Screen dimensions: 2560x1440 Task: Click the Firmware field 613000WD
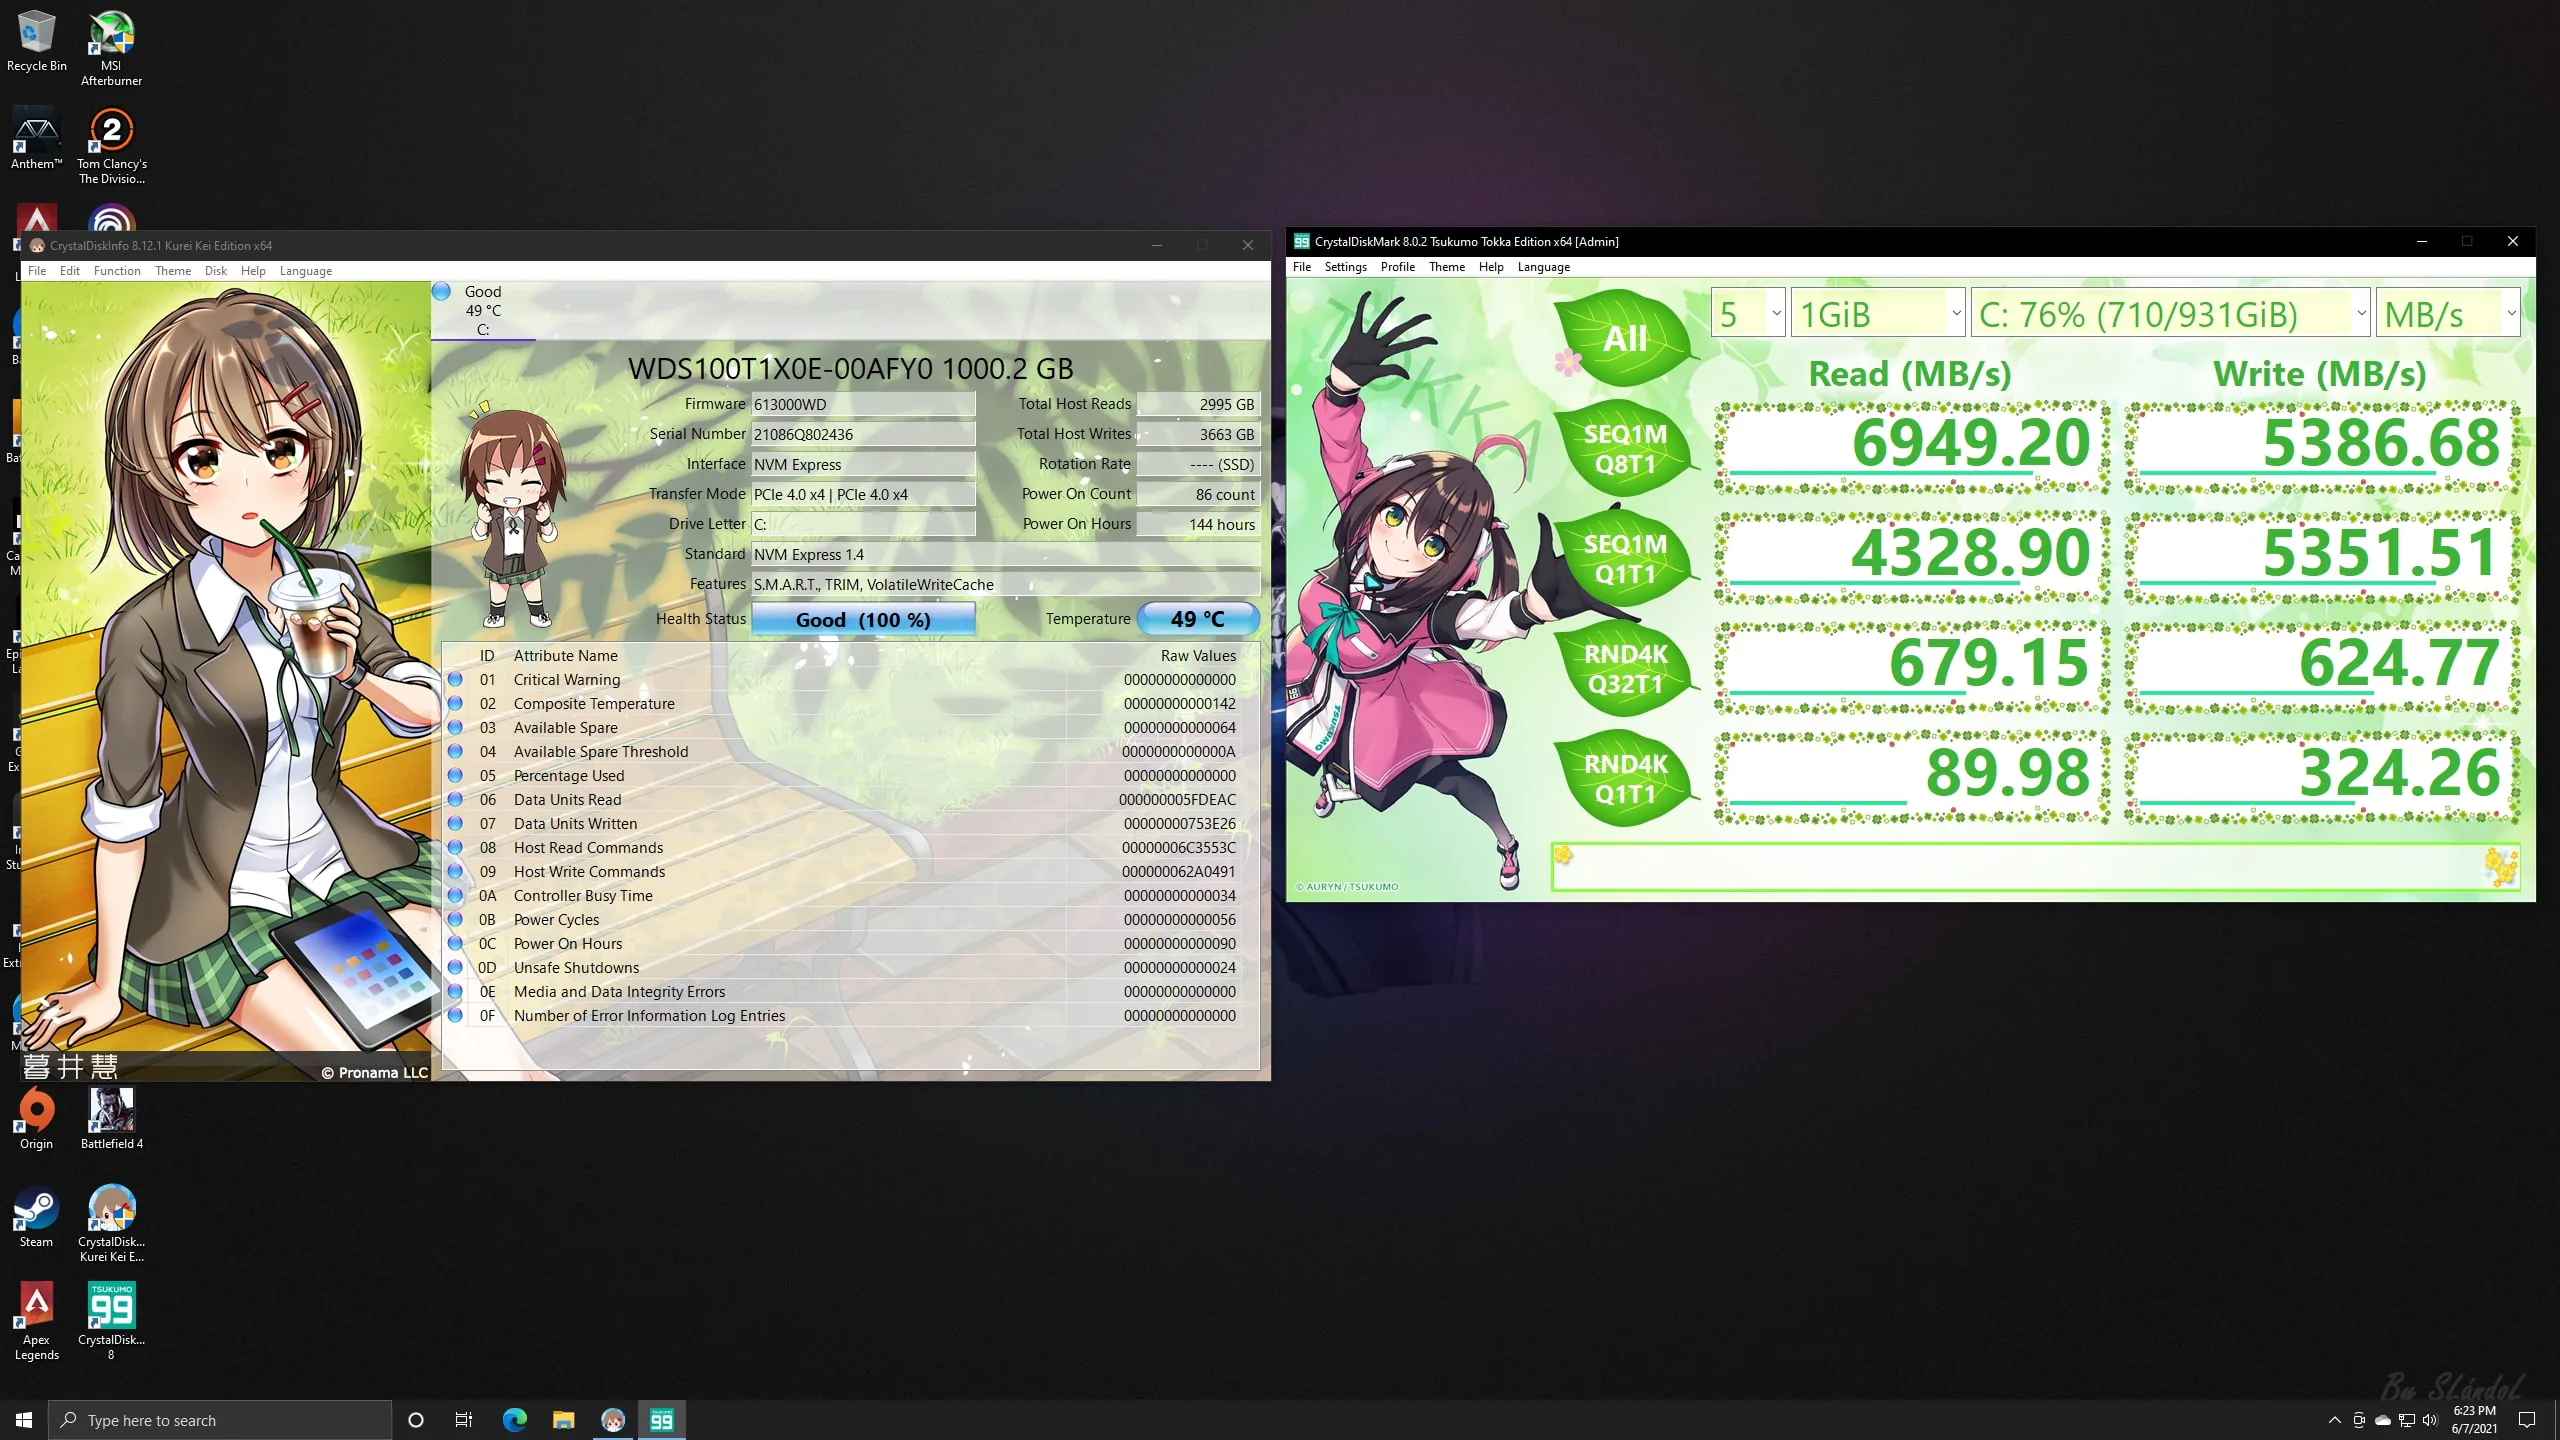point(863,404)
